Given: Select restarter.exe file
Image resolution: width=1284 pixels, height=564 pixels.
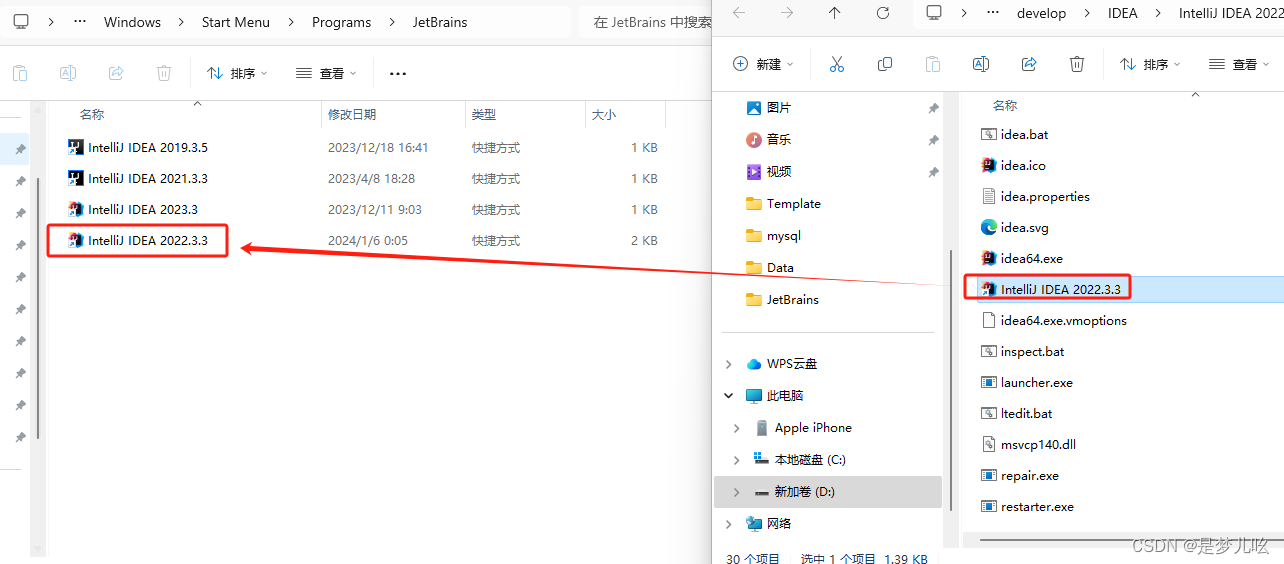Looking at the screenshot, I should tap(1027, 506).
